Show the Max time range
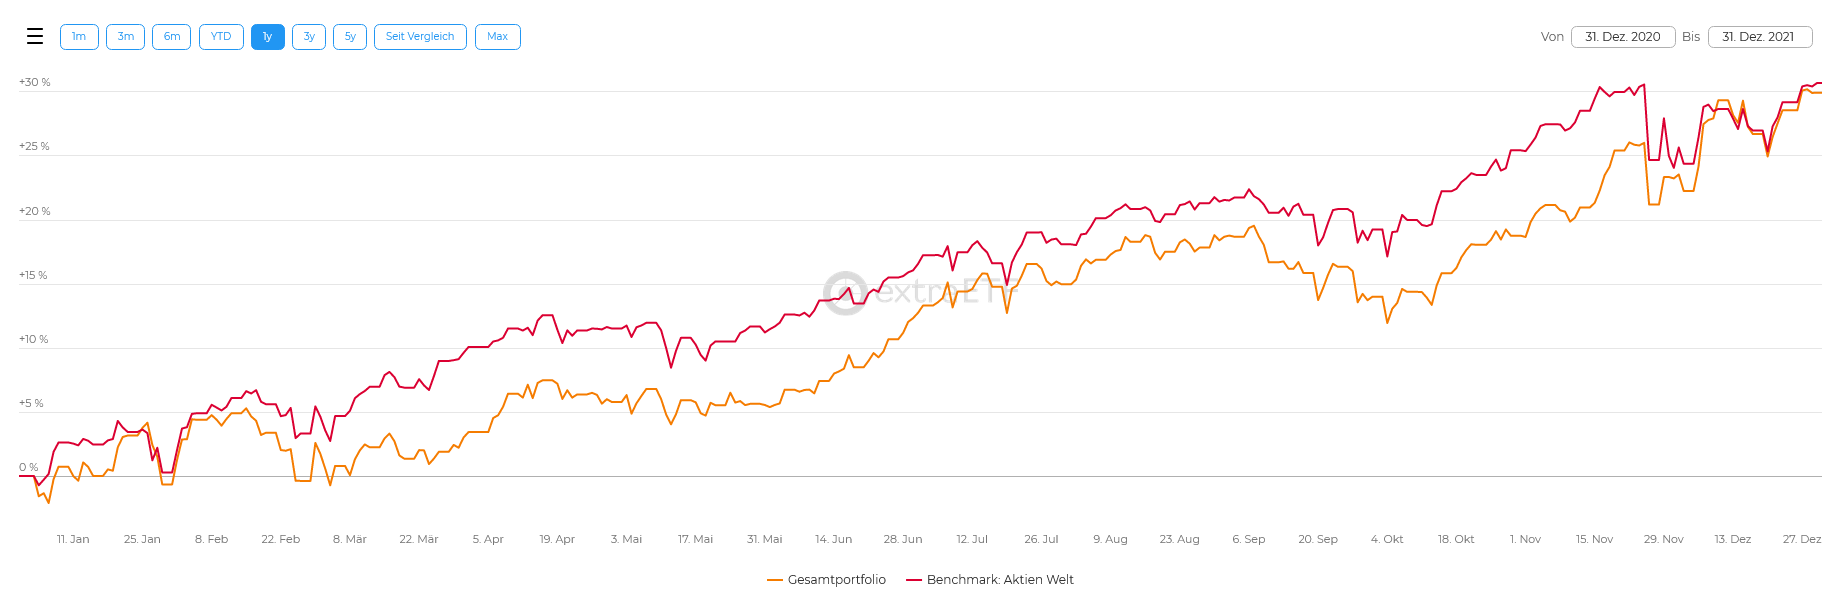 pyautogui.click(x=497, y=37)
